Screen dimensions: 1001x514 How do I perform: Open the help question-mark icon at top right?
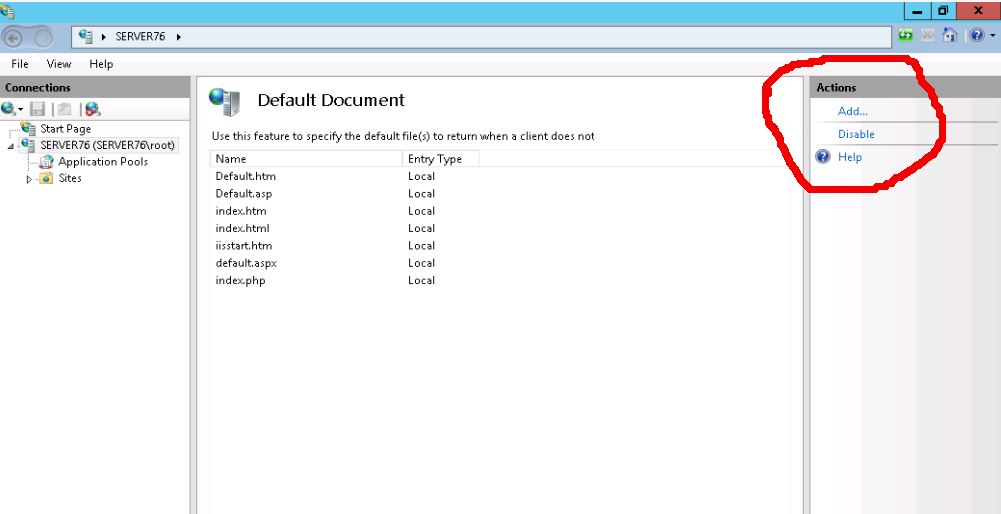(977, 35)
